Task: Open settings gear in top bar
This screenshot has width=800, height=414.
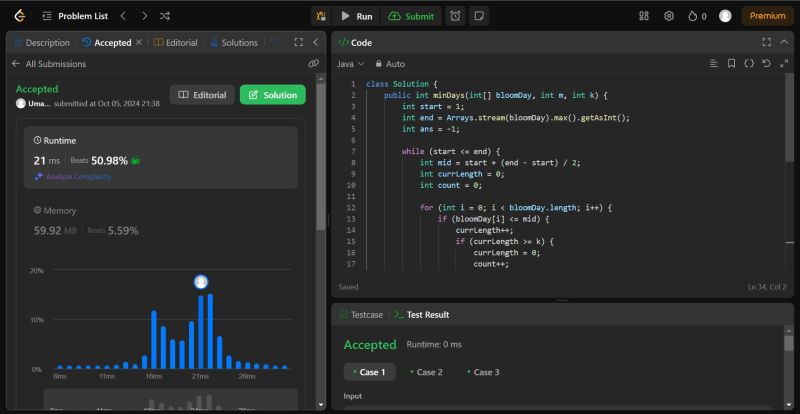Action: pyautogui.click(x=669, y=16)
